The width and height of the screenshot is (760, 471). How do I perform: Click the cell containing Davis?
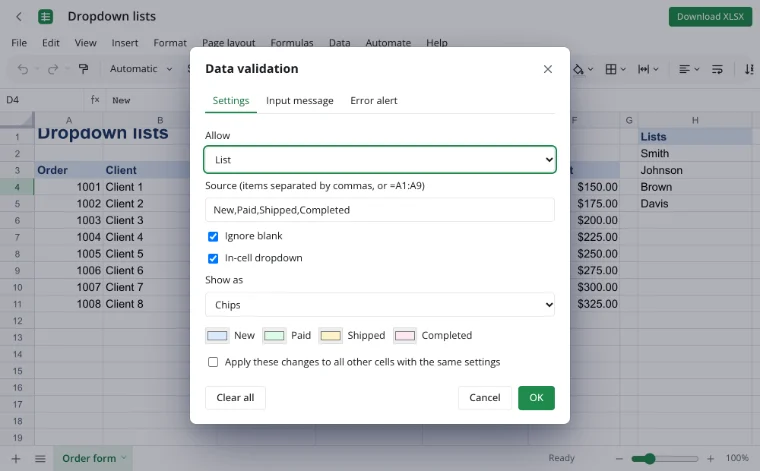pyautogui.click(x=695, y=204)
